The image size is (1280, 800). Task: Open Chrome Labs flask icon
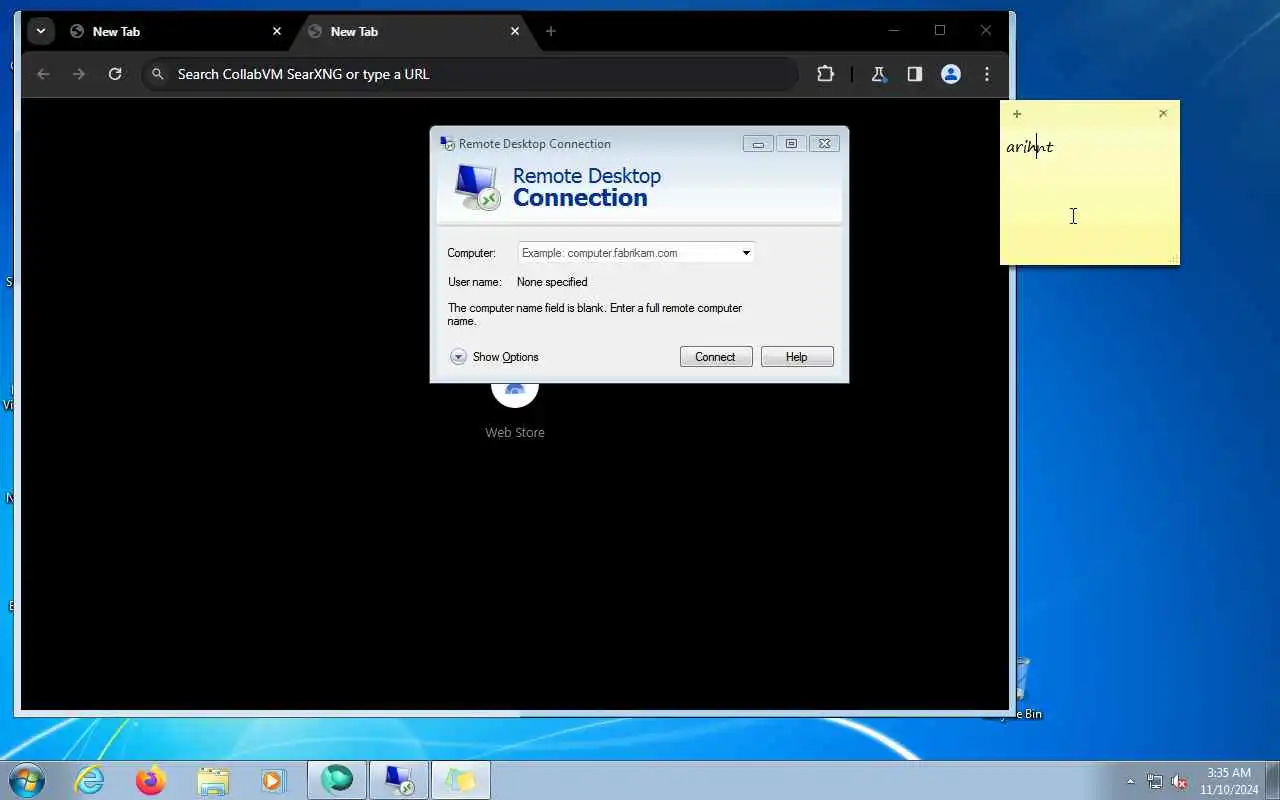tap(879, 74)
